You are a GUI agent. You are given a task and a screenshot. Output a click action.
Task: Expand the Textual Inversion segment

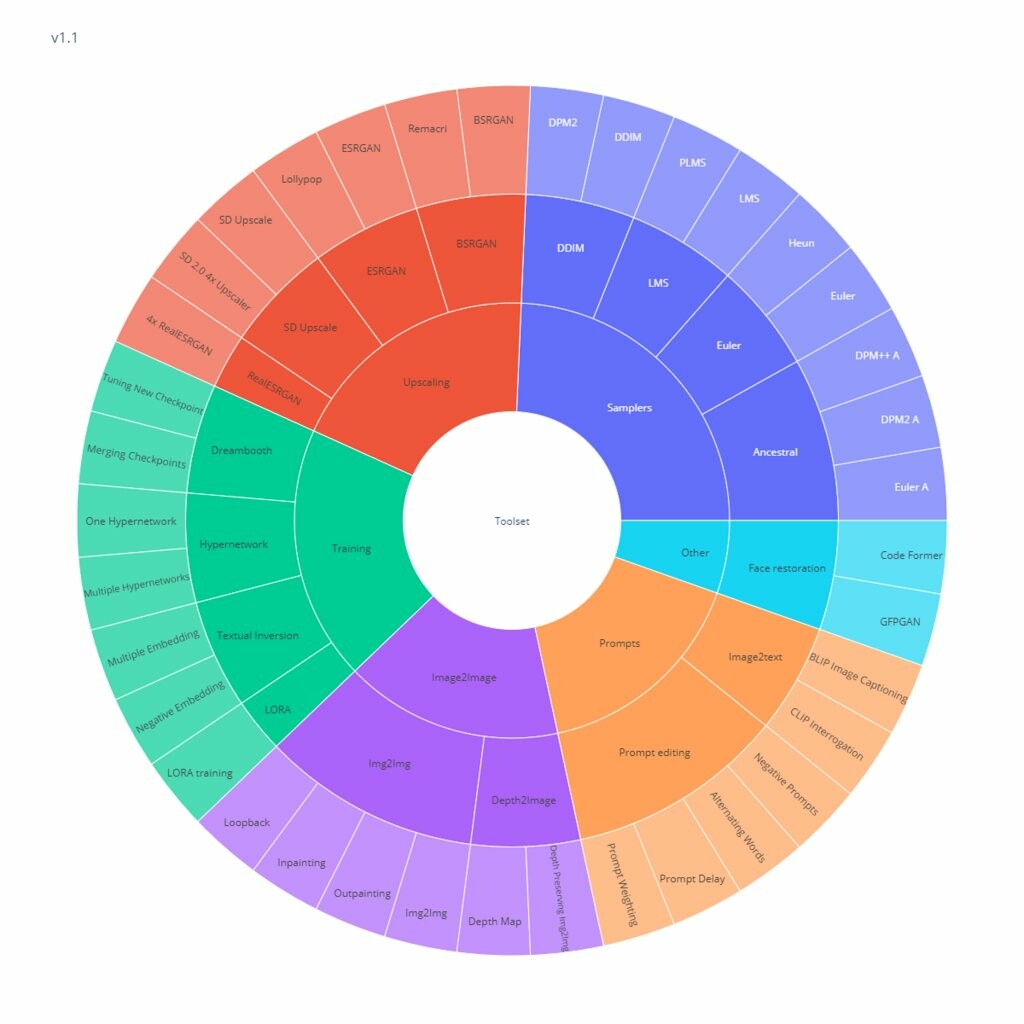click(257, 635)
